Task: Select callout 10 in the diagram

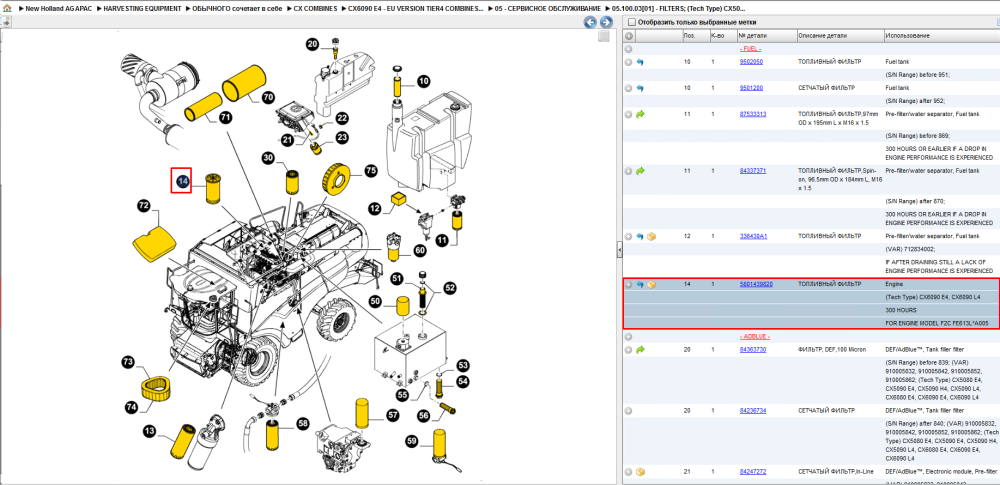Action: click(x=424, y=81)
